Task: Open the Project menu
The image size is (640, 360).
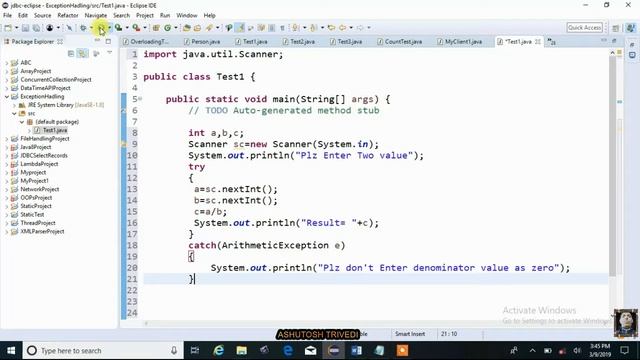Action: pos(145,16)
